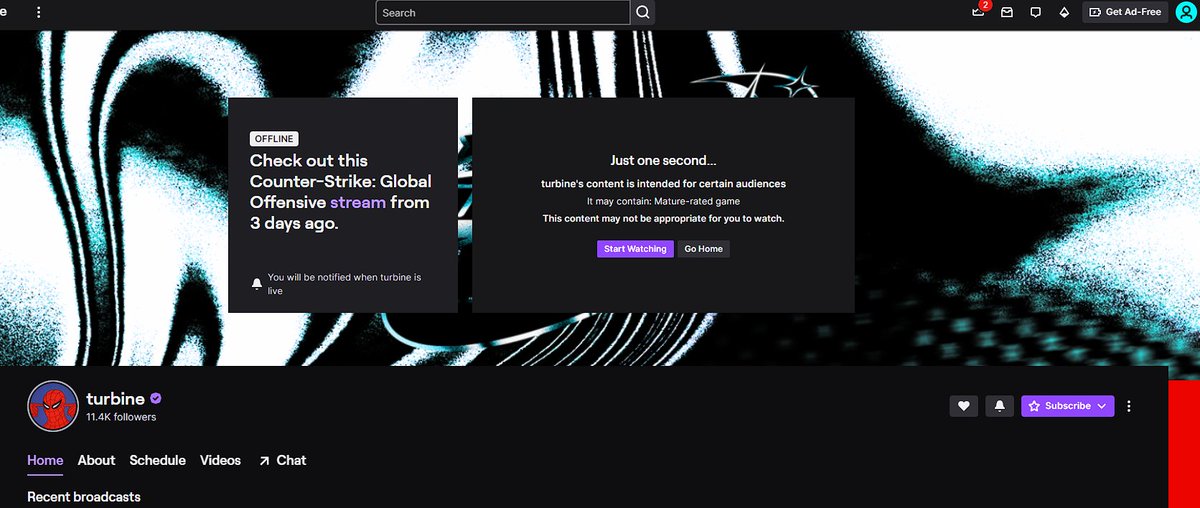Click the turbine channel name
The image size is (1200, 508).
tap(116, 399)
